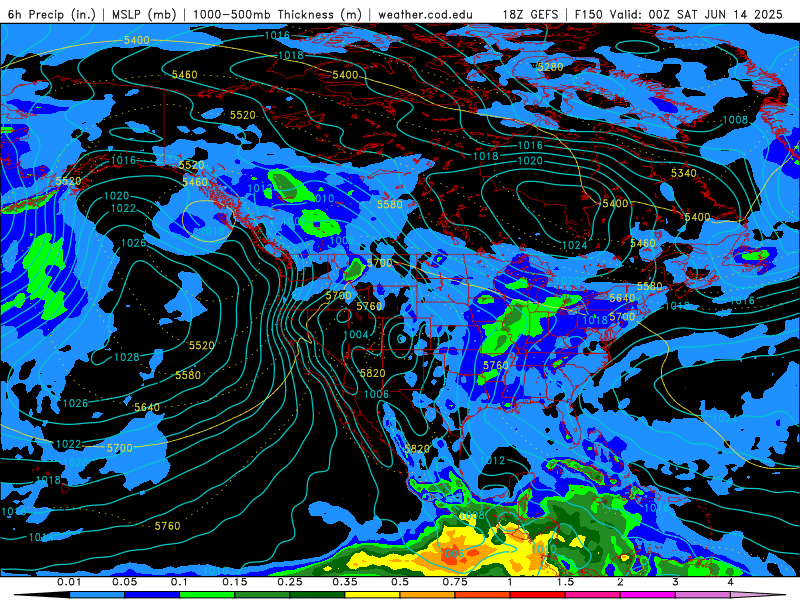800x600 pixels.
Task: Select the lavender 3–4 legend swatch
Action: pos(703,595)
